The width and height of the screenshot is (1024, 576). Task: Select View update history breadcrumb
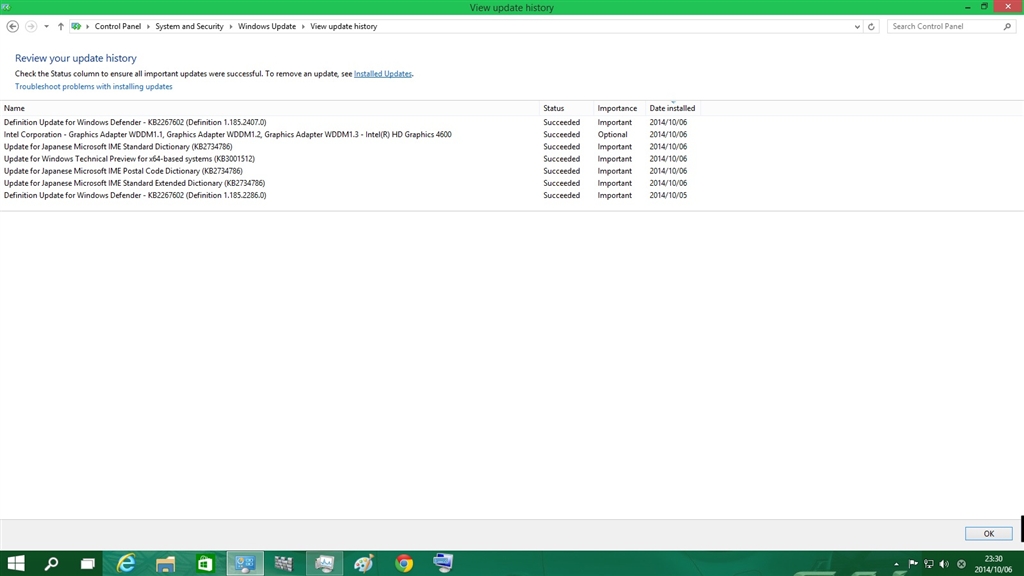point(344,26)
